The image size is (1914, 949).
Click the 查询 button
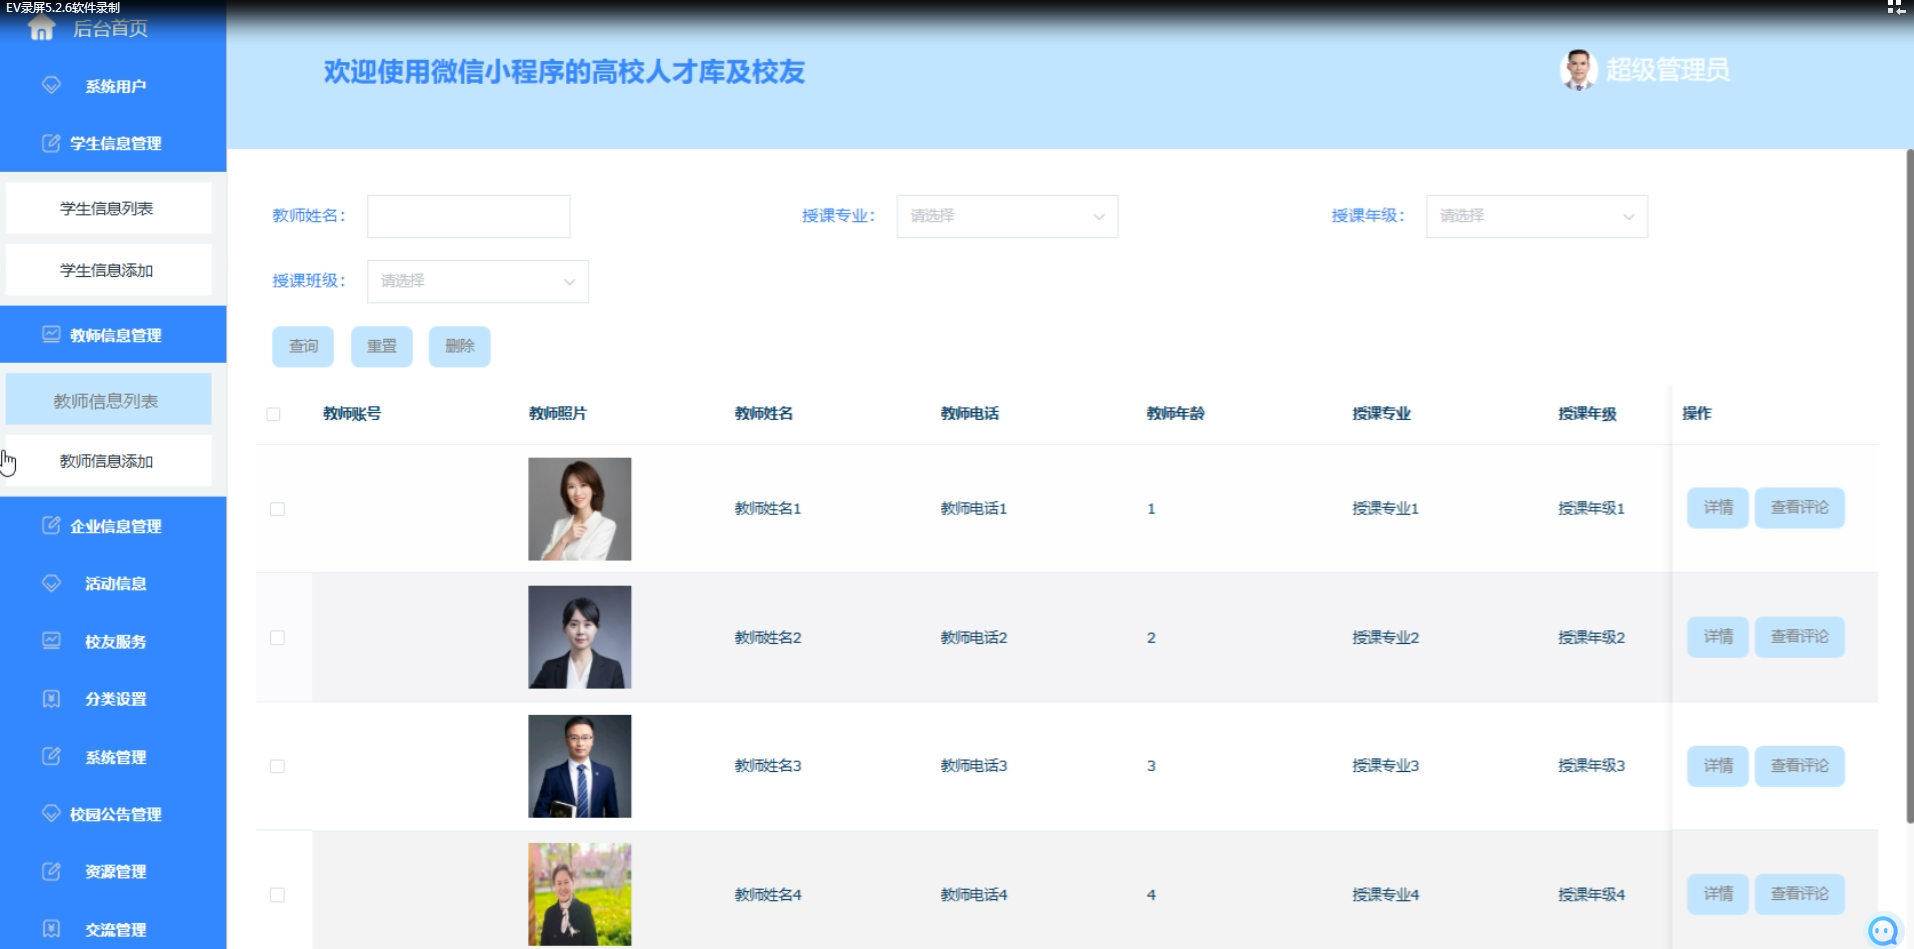[x=303, y=346]
